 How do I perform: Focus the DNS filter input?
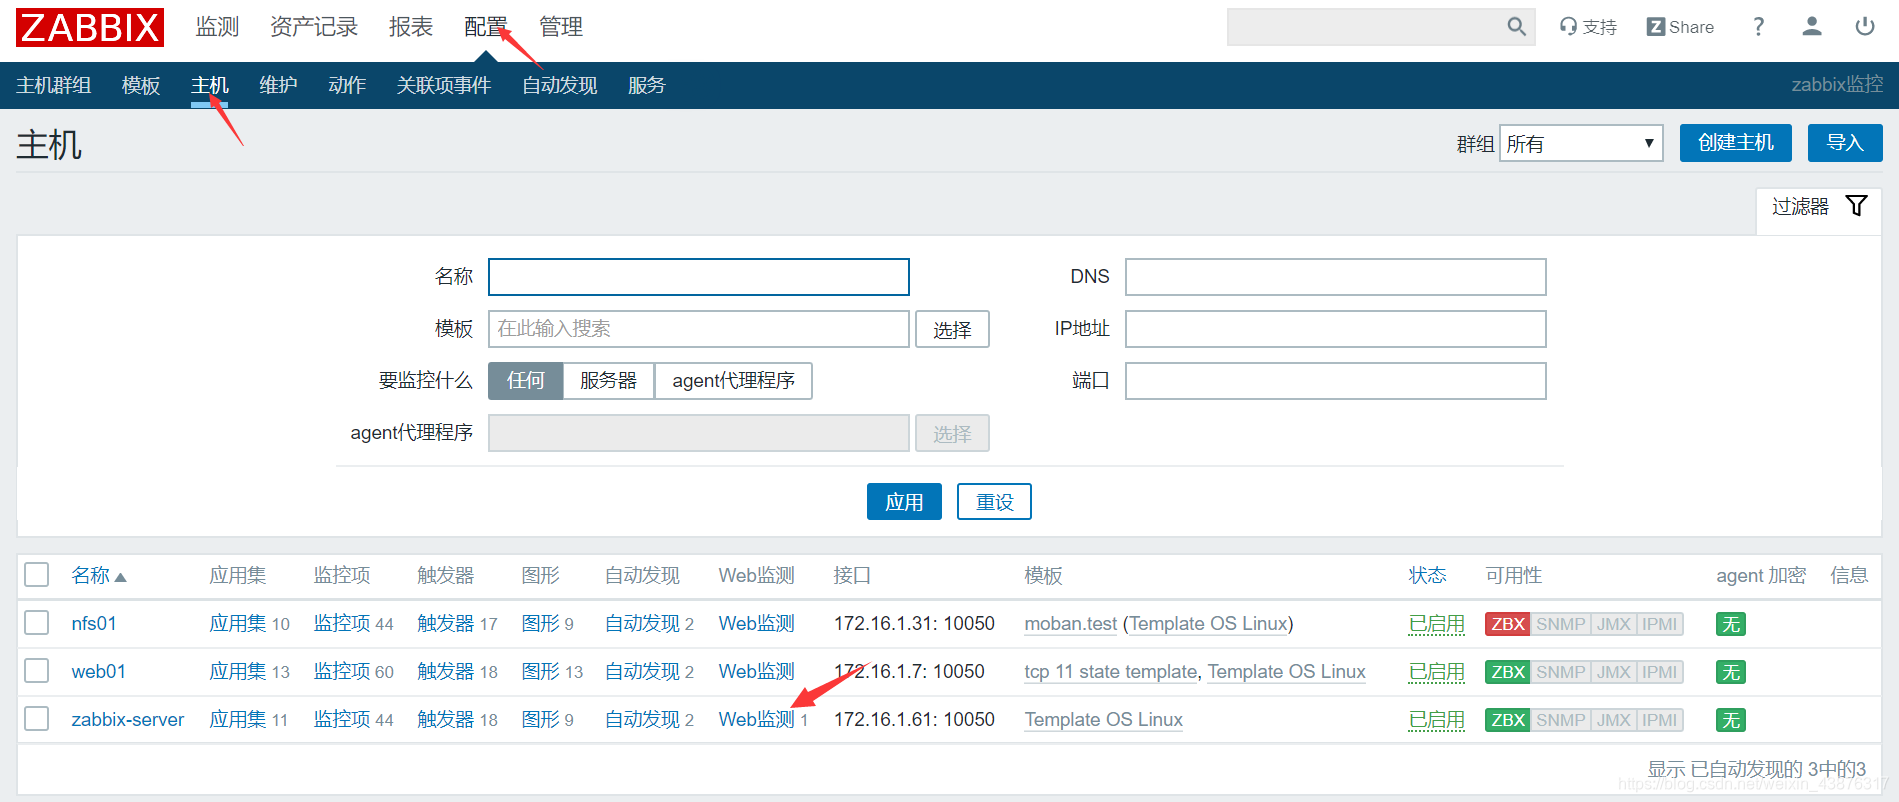coord(1336,277)
